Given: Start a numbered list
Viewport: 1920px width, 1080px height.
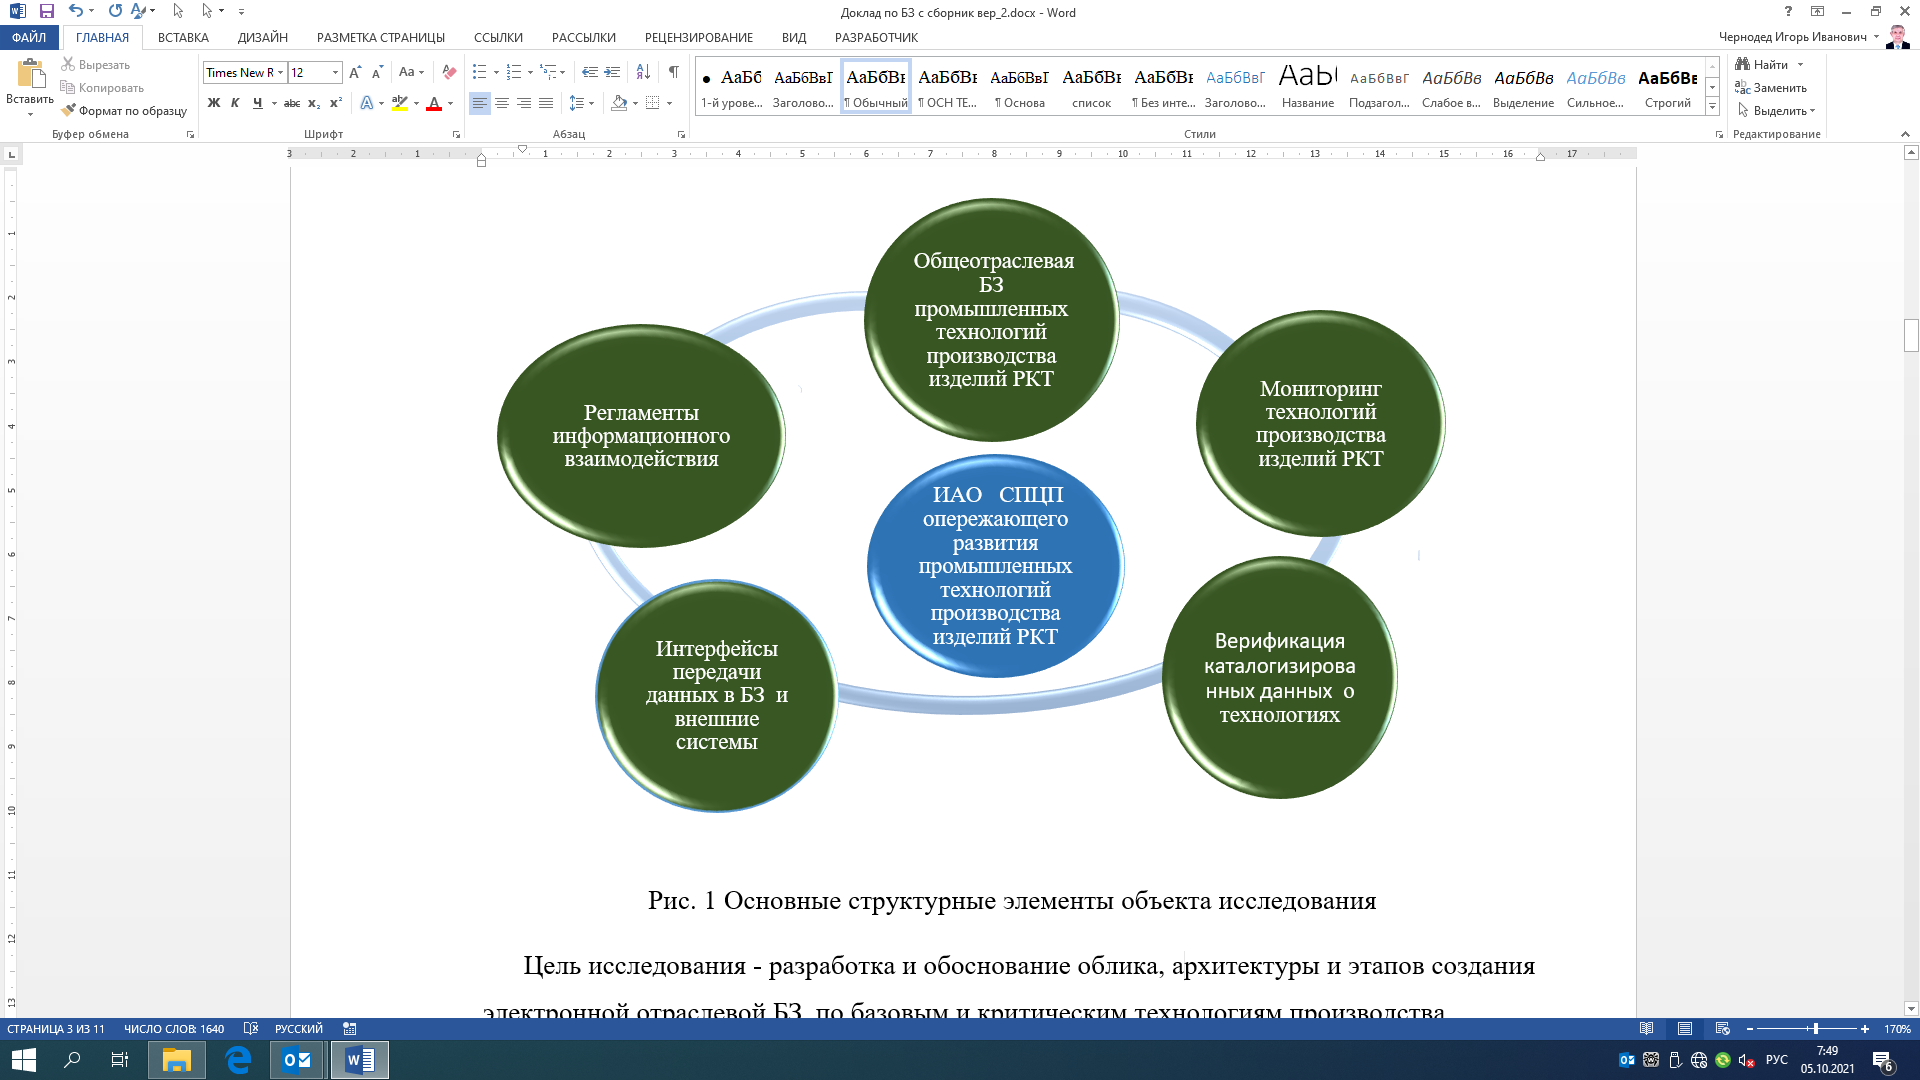Looking at the screenshot, I should click(x=514, y=73).
